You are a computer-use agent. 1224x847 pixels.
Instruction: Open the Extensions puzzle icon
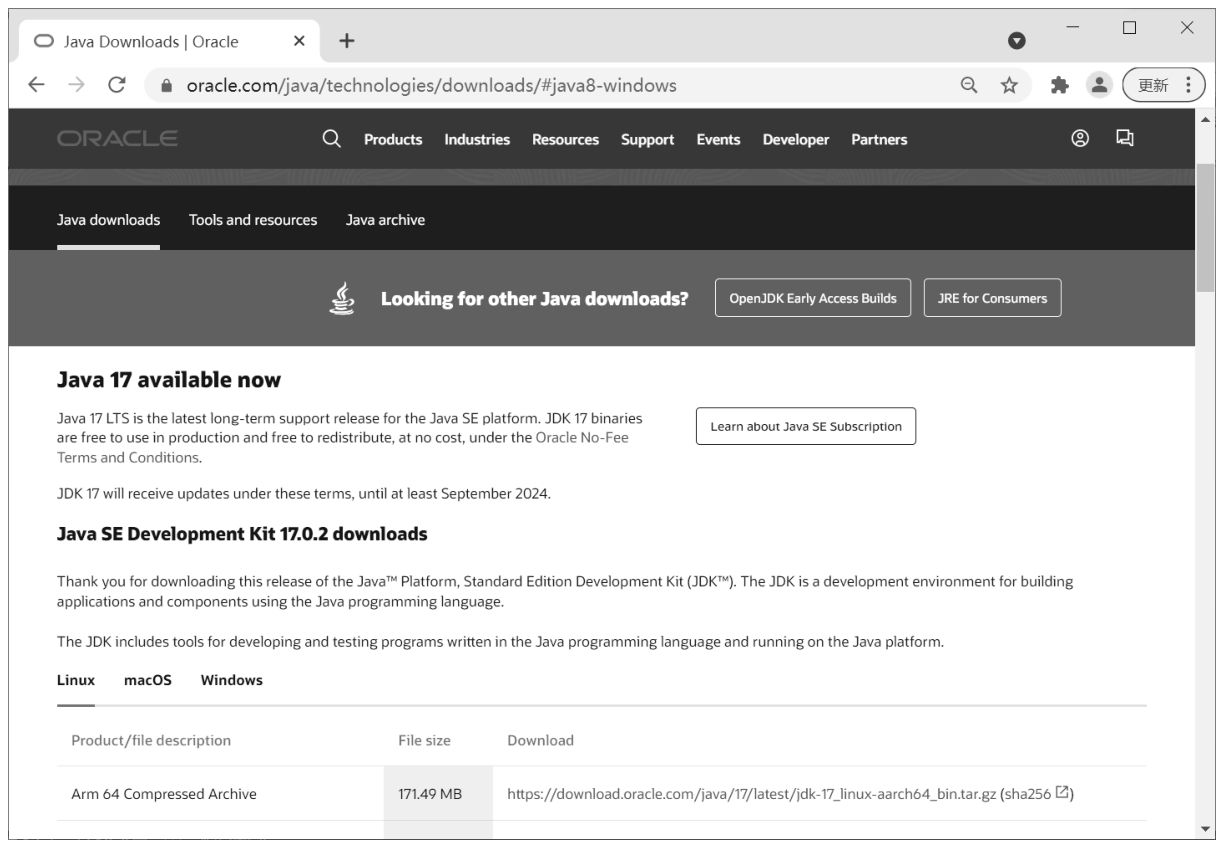pyautogui.click(x=1060, y=85)
